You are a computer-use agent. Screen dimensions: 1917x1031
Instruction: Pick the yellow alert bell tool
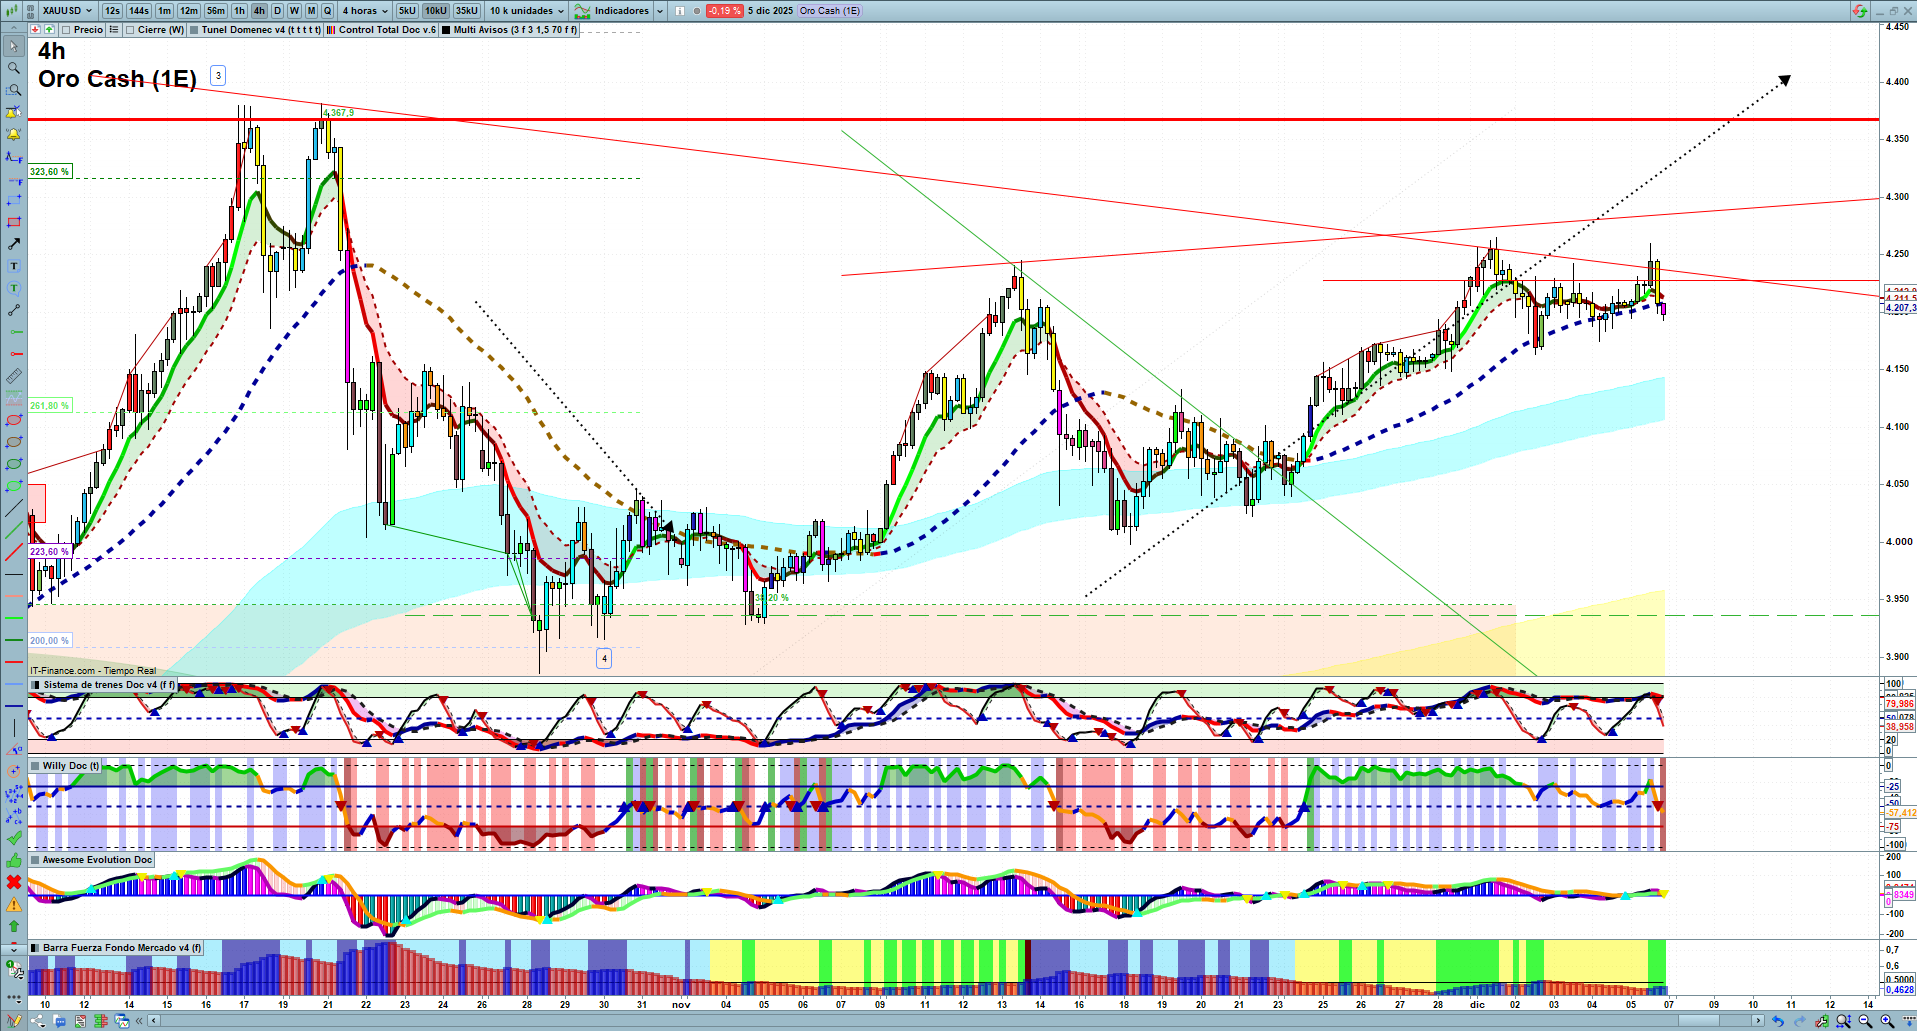[x=14, y=134]
